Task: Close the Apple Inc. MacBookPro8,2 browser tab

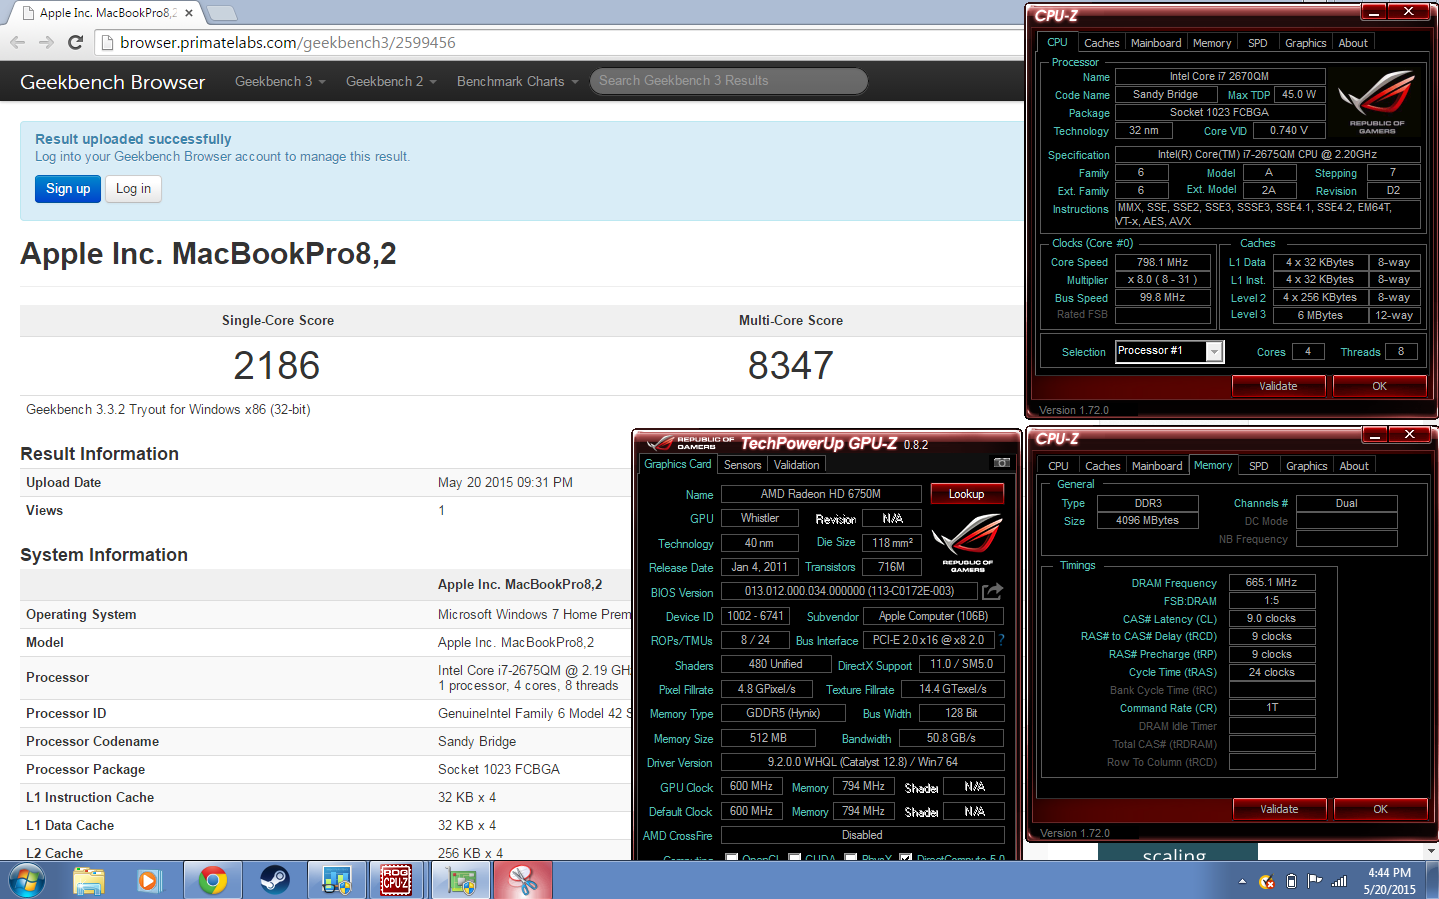Action: (189, 13)
